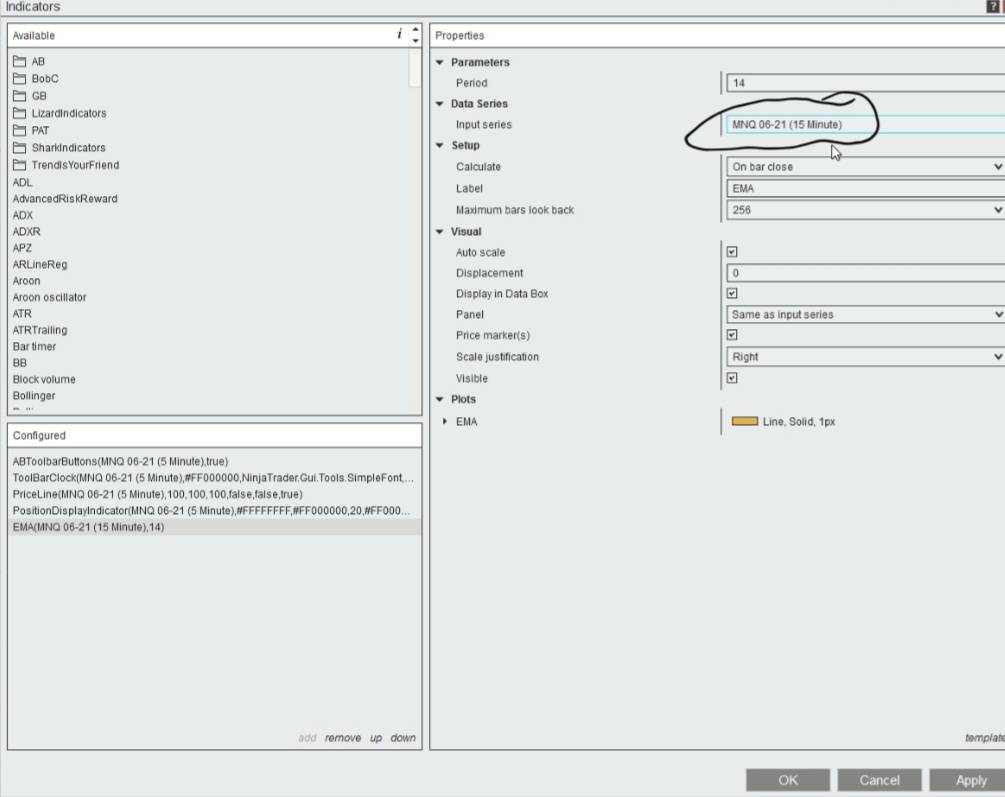1005x797 pixels.
Task: Select Aroon oscillator indicator
Action: point(49,298)
